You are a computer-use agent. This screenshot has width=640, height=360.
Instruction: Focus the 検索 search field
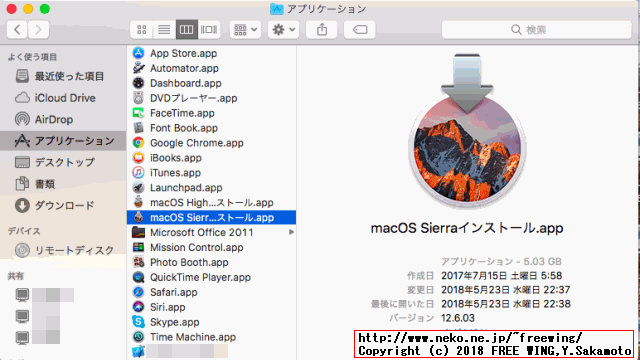[x=536, y=29]
